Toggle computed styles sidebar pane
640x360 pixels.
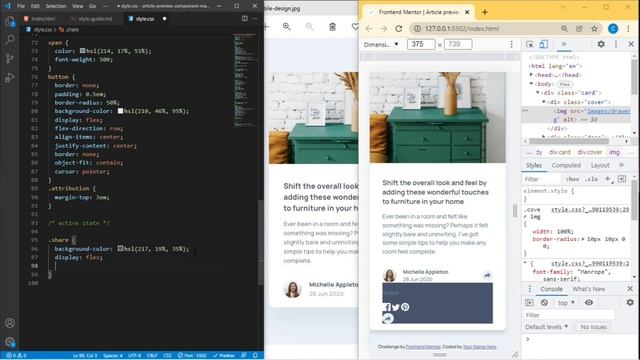pyautogui.click(x=622, y=179)
